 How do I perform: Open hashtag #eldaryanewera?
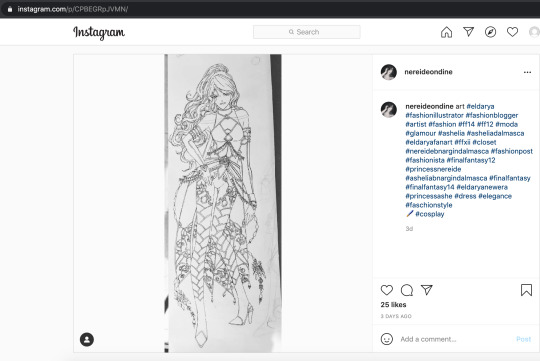tap(482, 187)
